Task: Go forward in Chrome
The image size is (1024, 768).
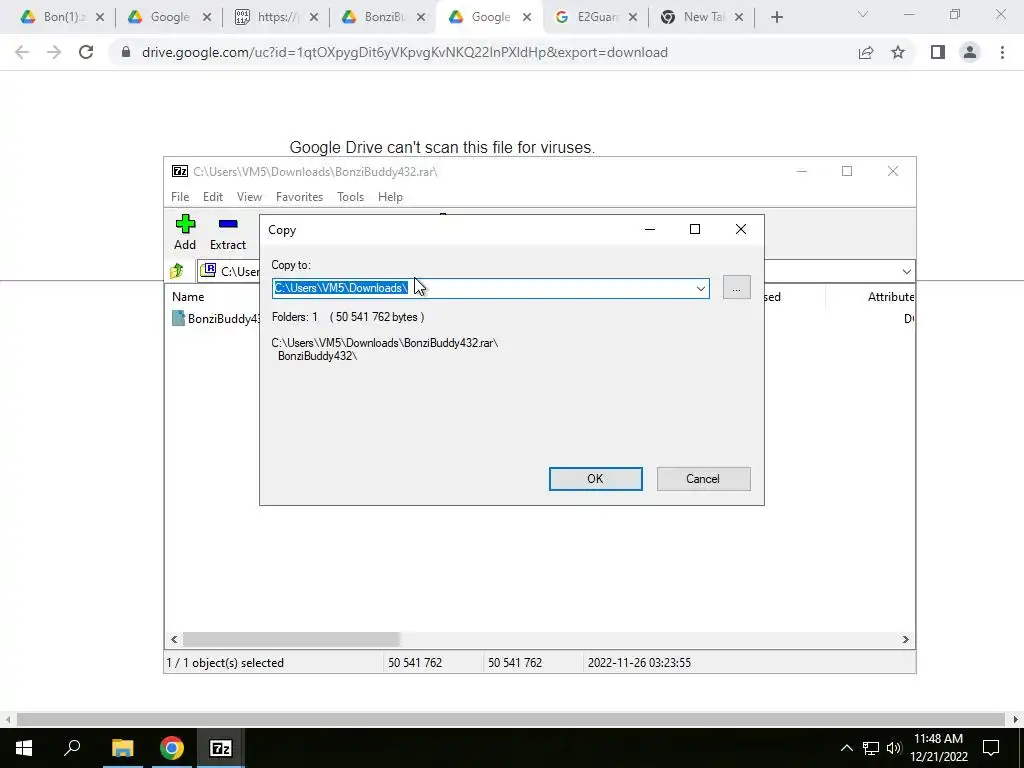Action: pyautogui.click(x=54, y=52)
